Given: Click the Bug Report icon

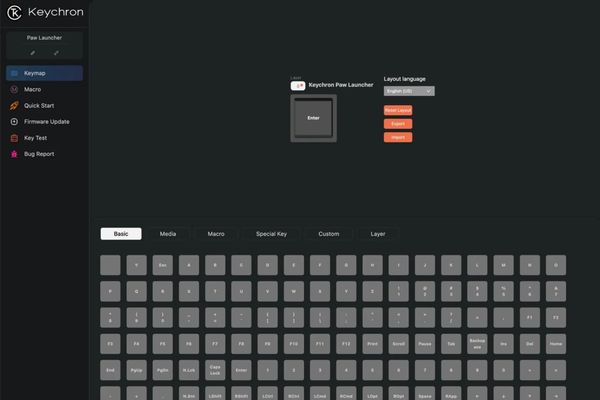Looking at the screenshot, I should [x=14, y=154].
